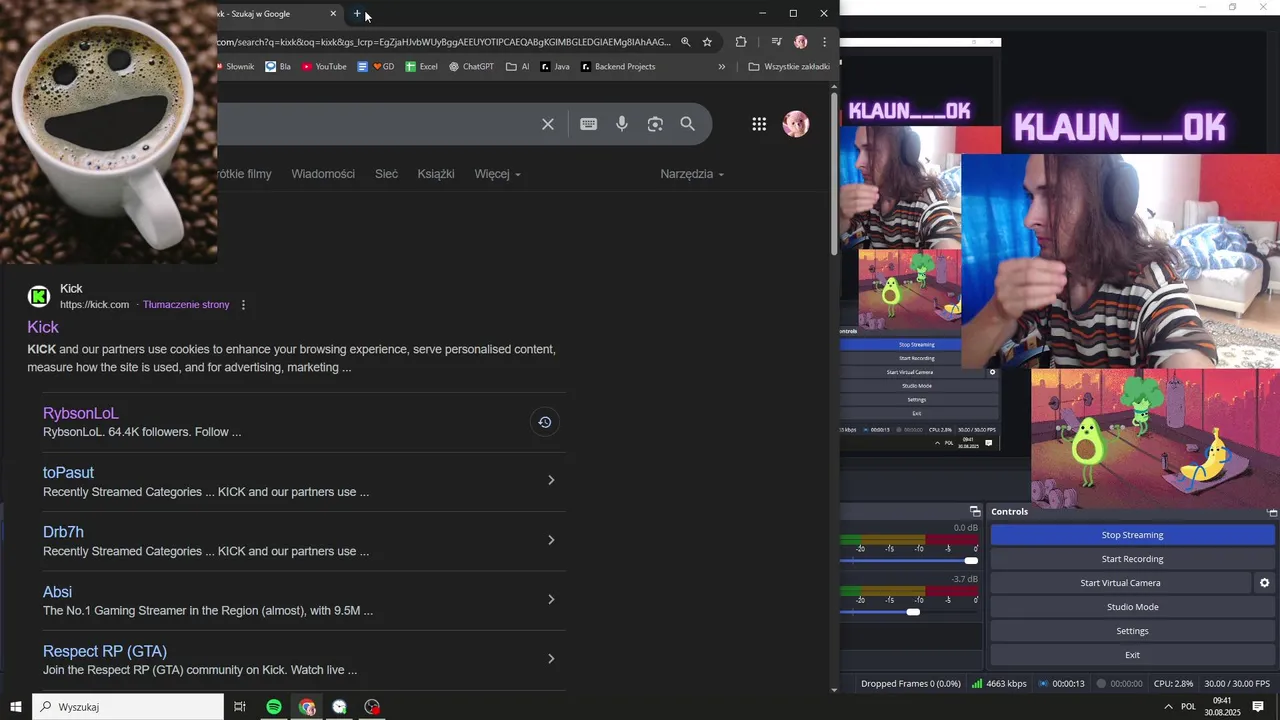The width and height of the screenshot is (1280, 720).
Task: Click the history clock icon beside RybsonLoL
Action: 545,422
